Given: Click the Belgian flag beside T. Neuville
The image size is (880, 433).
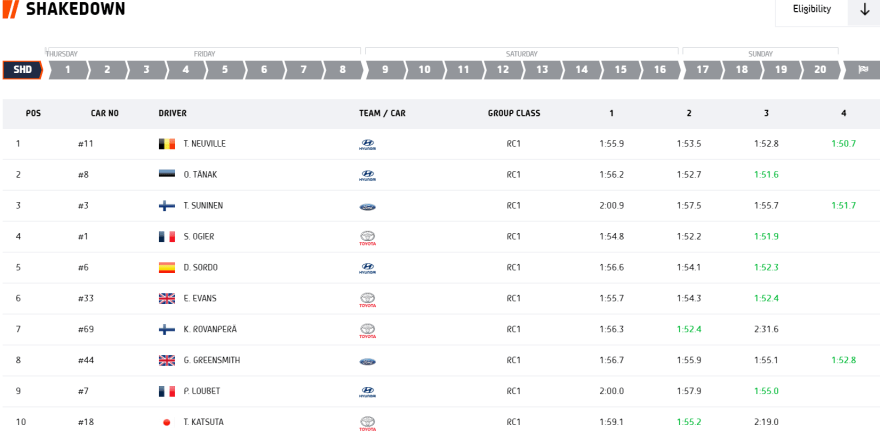Looking at the screenshot, I should pos(167,144).
